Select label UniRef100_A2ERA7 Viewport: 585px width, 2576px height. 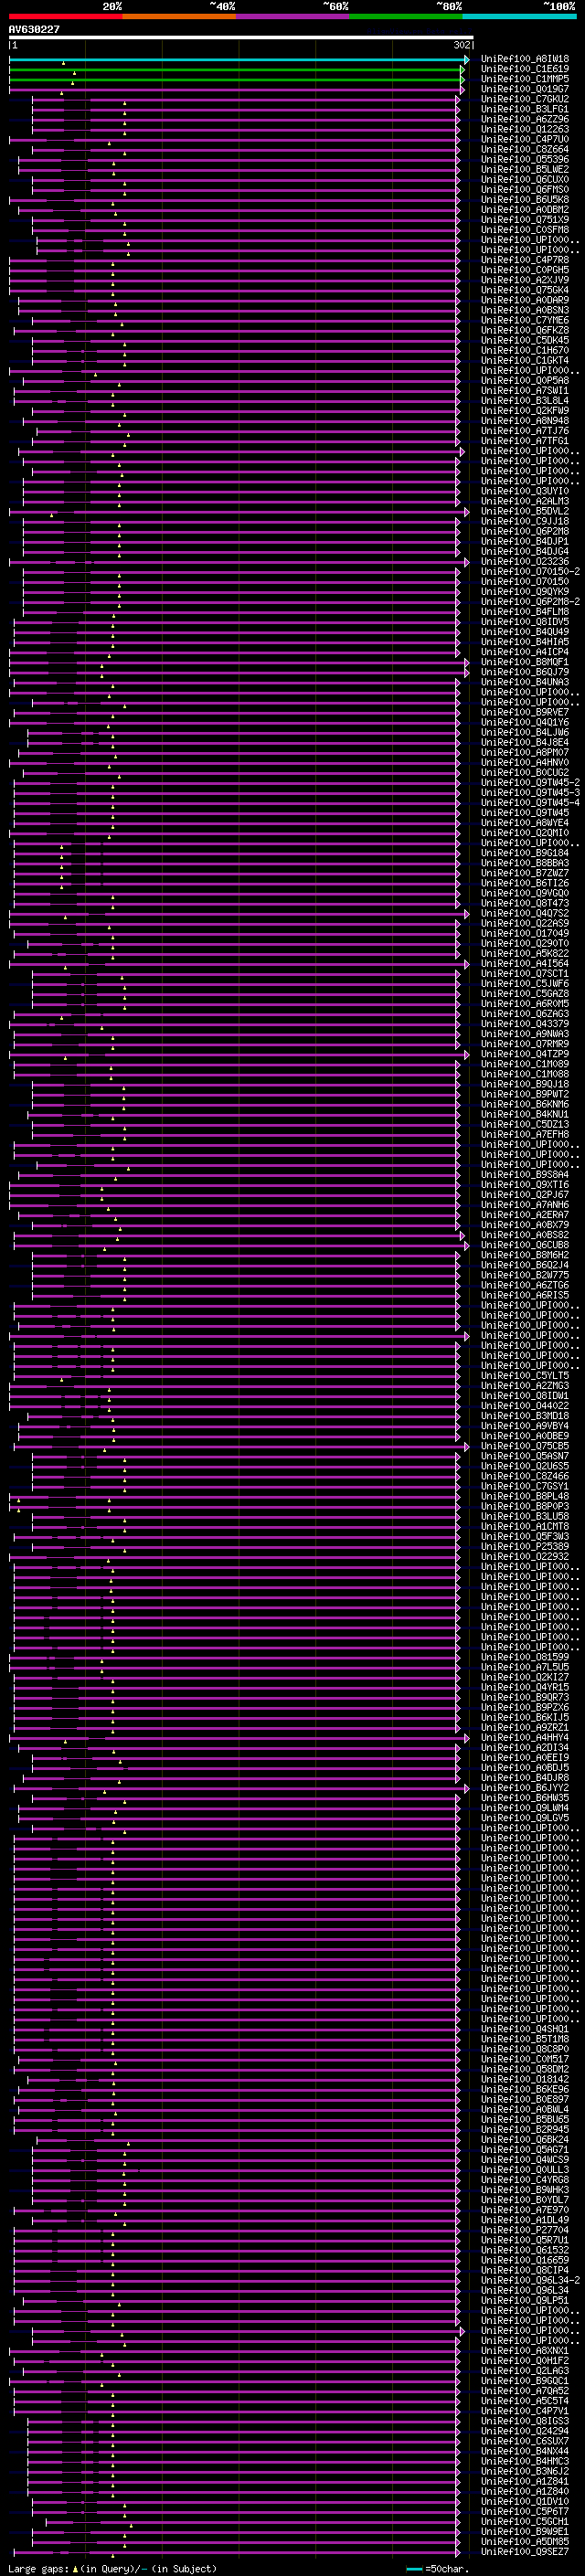point(525,1214)
